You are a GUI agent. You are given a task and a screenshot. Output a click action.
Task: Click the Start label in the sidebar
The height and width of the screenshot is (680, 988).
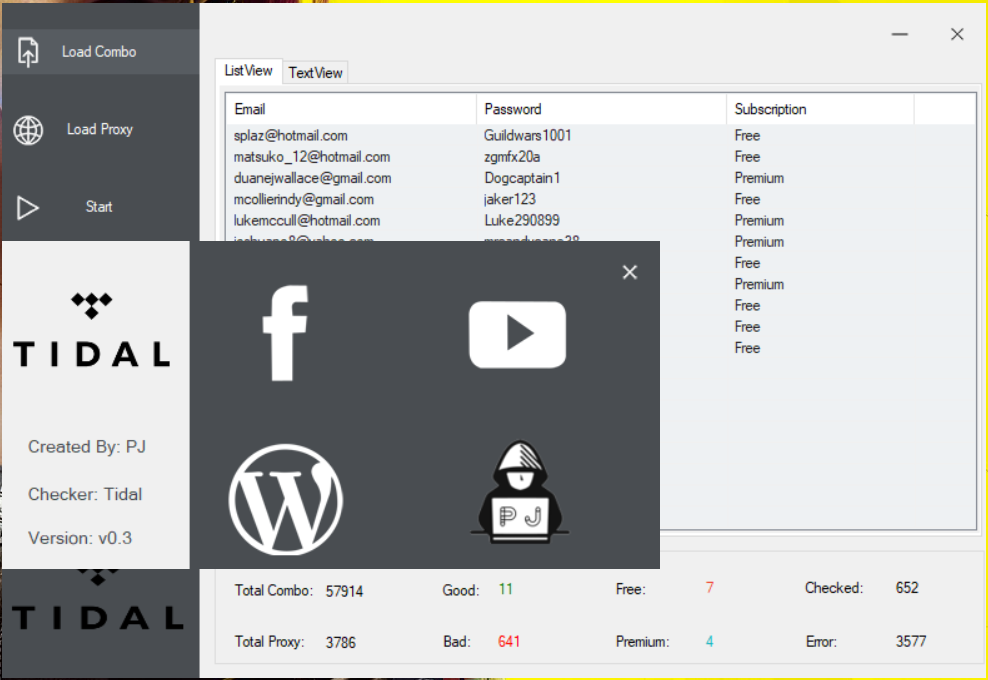click(99, 207)
